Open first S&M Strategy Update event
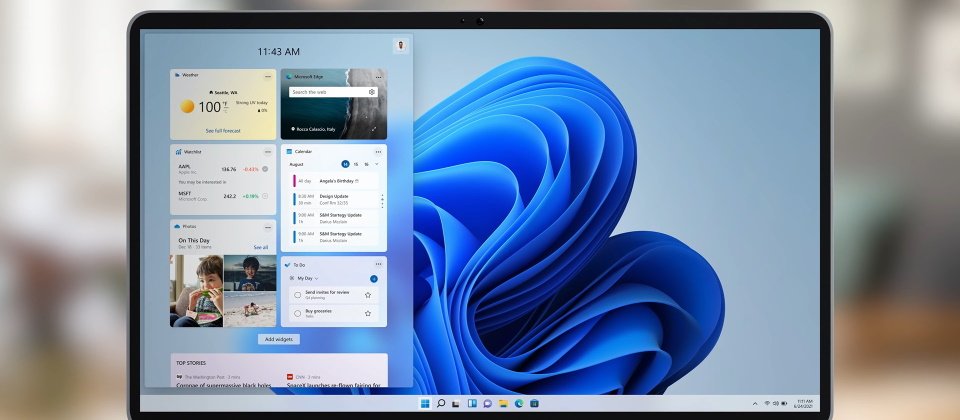This screenshot has height=420, width=960. point(334,218)
